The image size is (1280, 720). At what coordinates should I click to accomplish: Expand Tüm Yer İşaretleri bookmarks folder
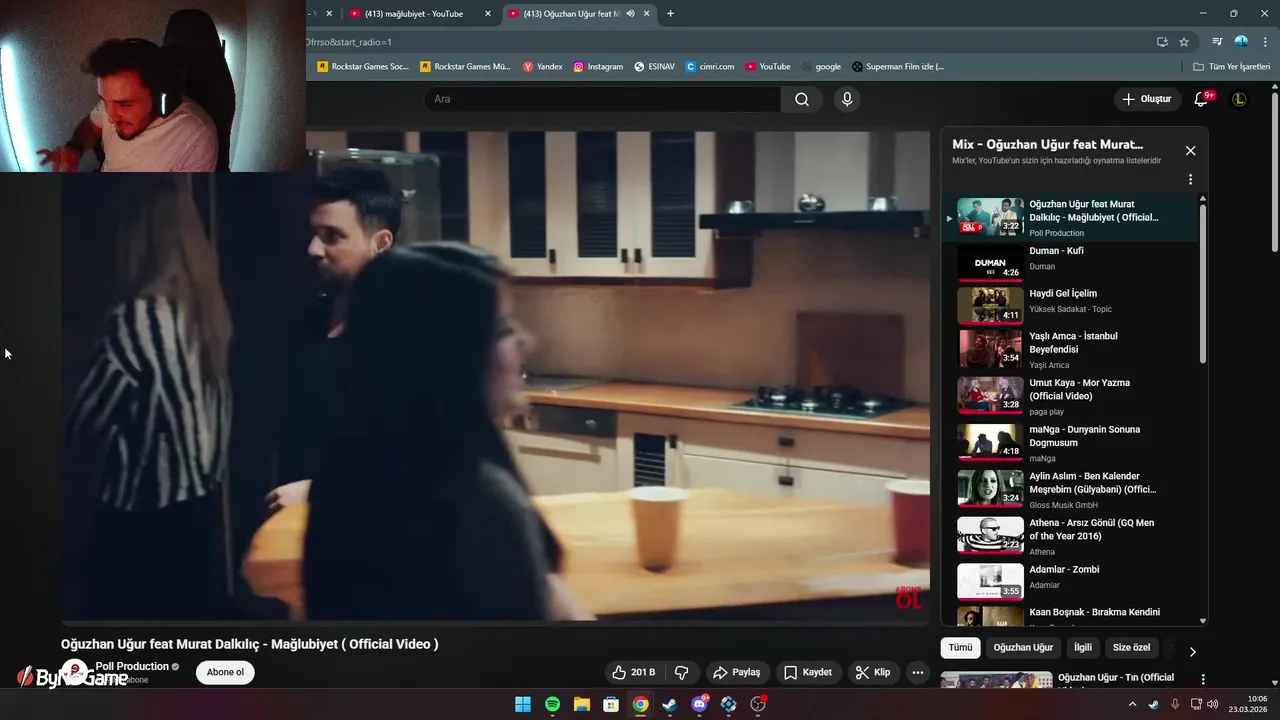(1232, 67)
